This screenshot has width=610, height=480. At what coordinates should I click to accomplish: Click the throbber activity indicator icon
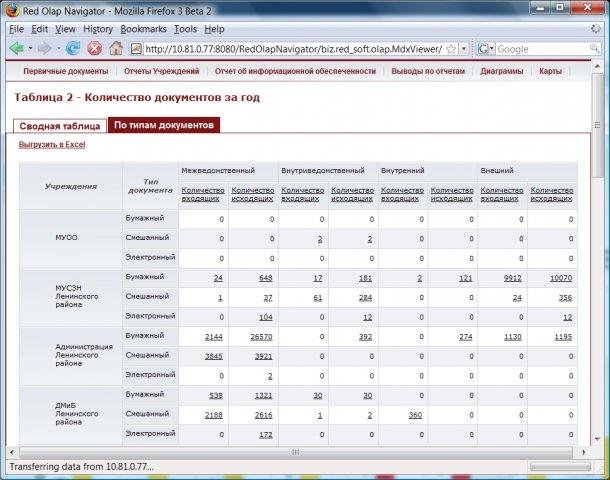pos(596,29)
